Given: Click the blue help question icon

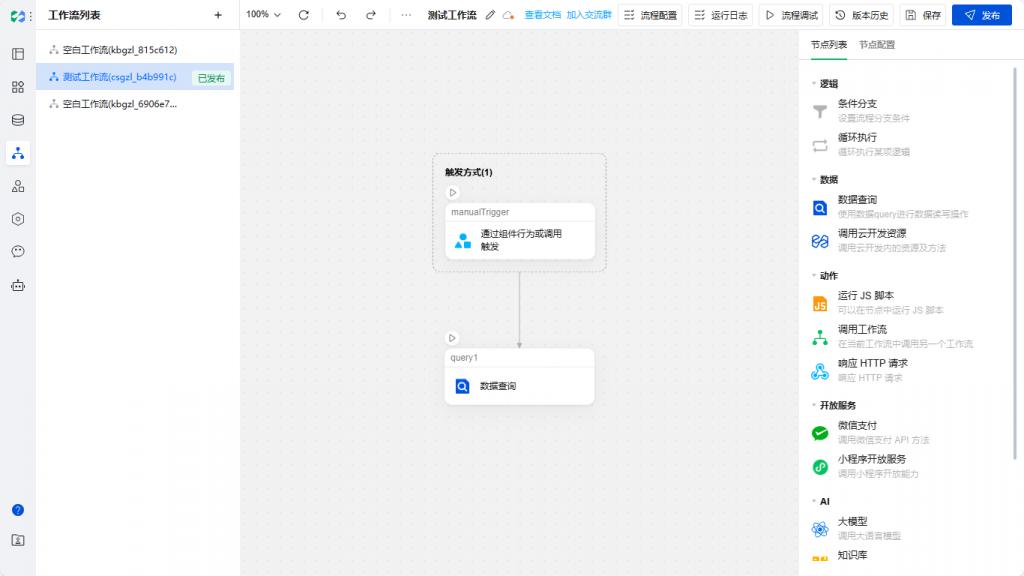Looking at the screenshot, I should coord(18,510).
